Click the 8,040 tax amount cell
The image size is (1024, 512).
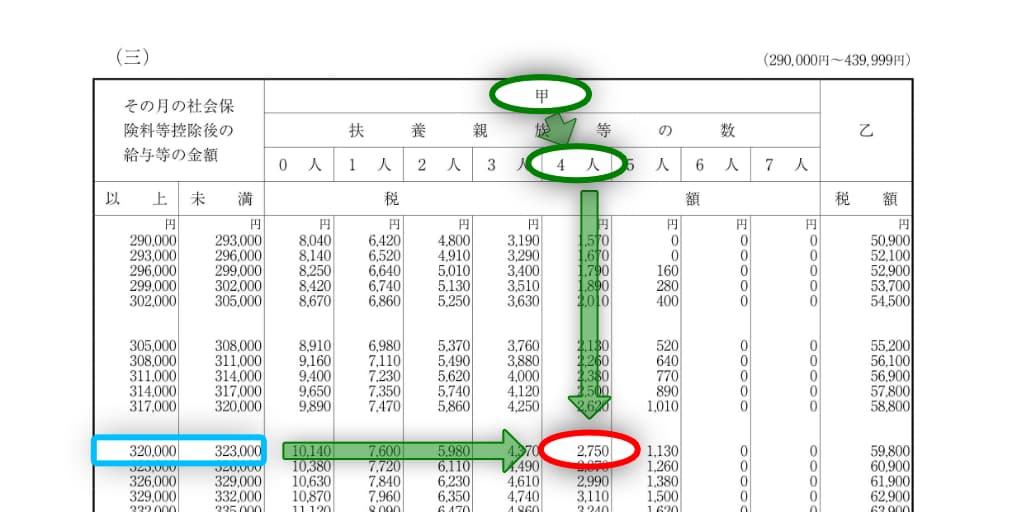coord(315,240)
